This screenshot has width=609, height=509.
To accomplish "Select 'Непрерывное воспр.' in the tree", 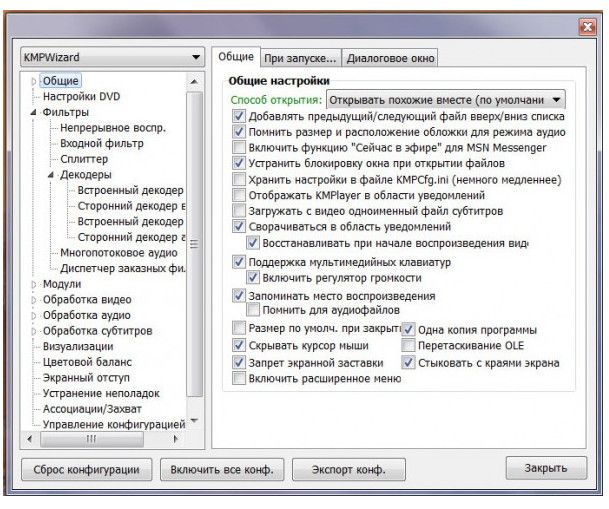I will (x=113, y=128).
